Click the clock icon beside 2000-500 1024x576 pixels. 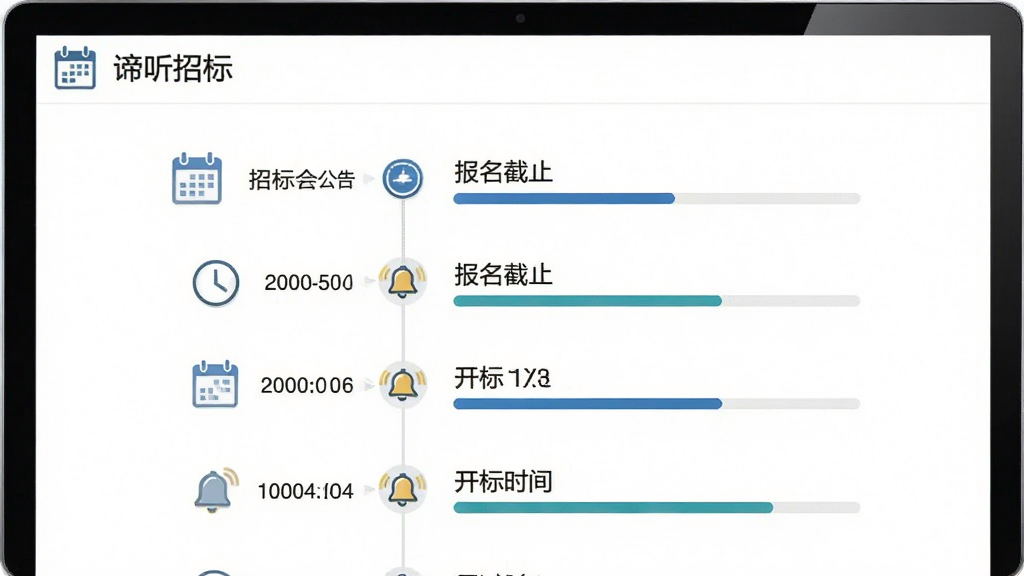(216, 283)
